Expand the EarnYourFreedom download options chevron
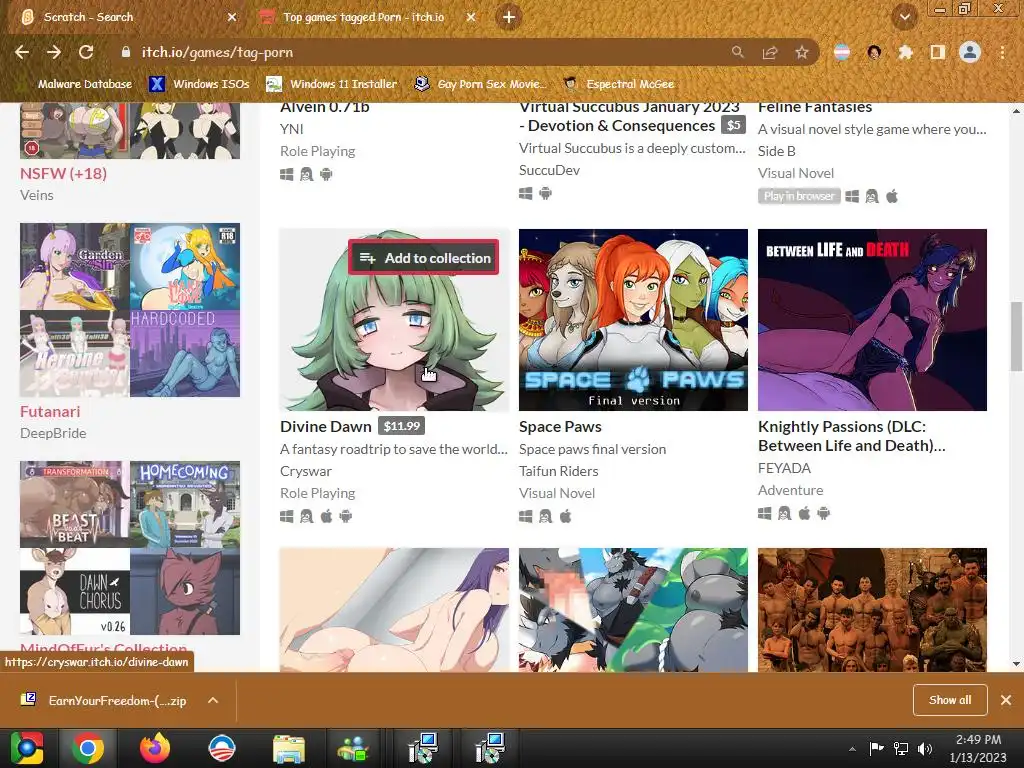1024x768 pixels. coord(213,700)
